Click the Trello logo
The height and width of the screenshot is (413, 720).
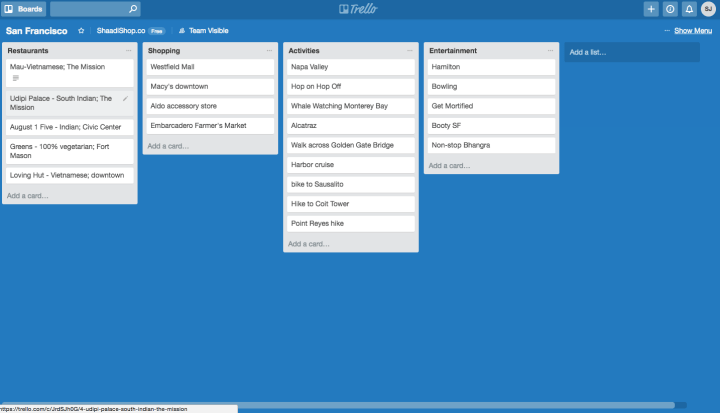359,9
